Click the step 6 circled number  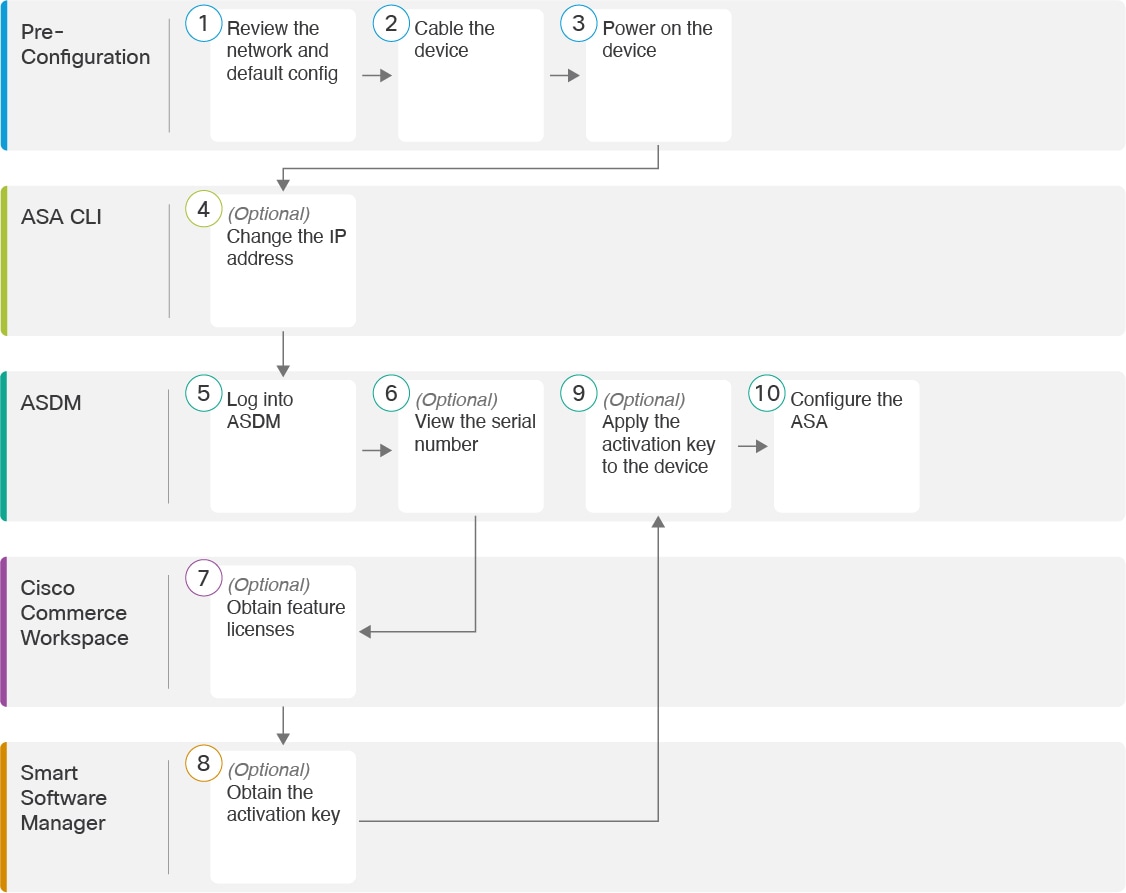[x=391, y=393]
